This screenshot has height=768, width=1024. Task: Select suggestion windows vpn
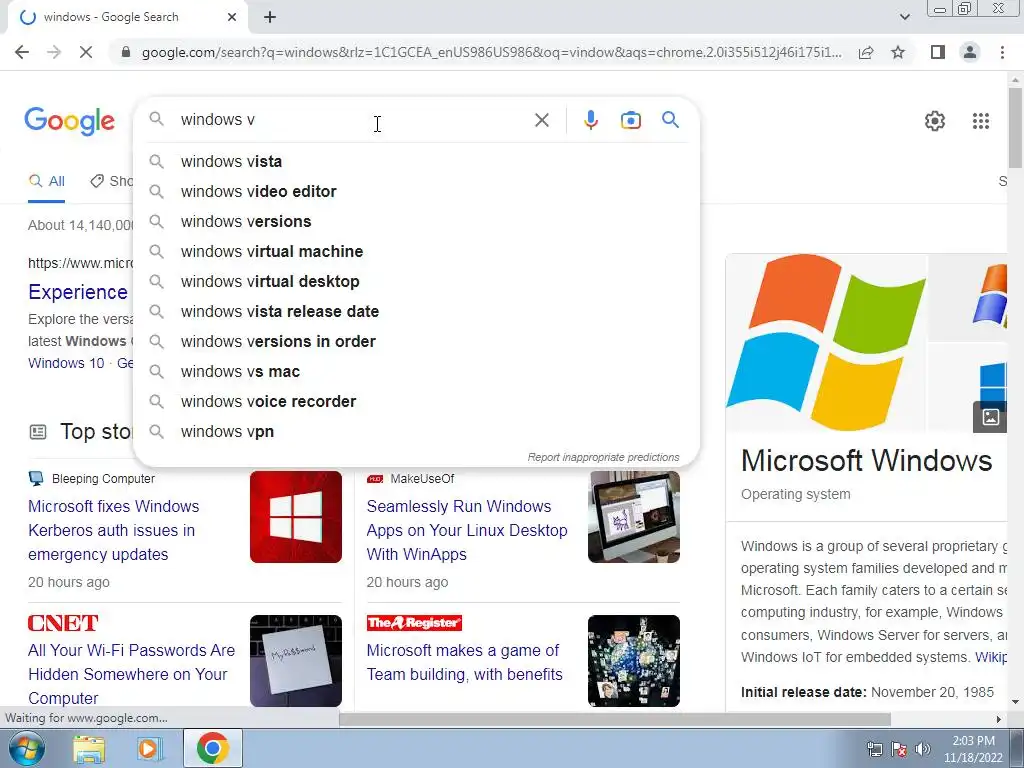416,432
